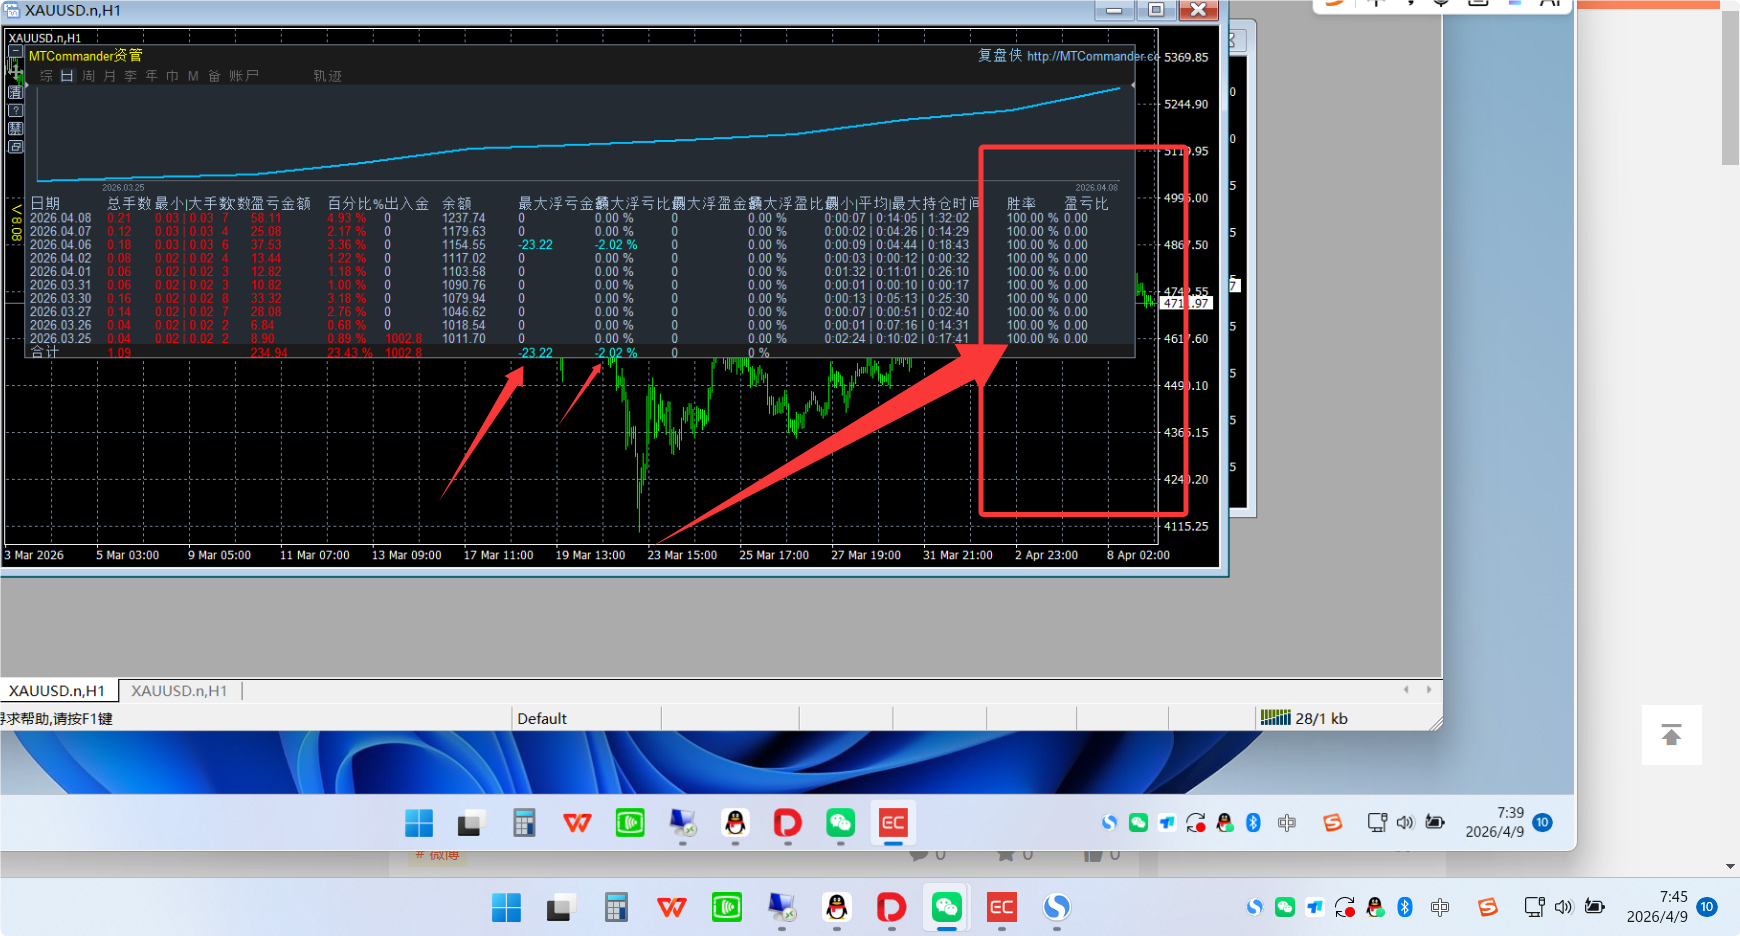Open WeChat on the bottom taskbar
1740x936 pixels.
[x=946, y=907]
